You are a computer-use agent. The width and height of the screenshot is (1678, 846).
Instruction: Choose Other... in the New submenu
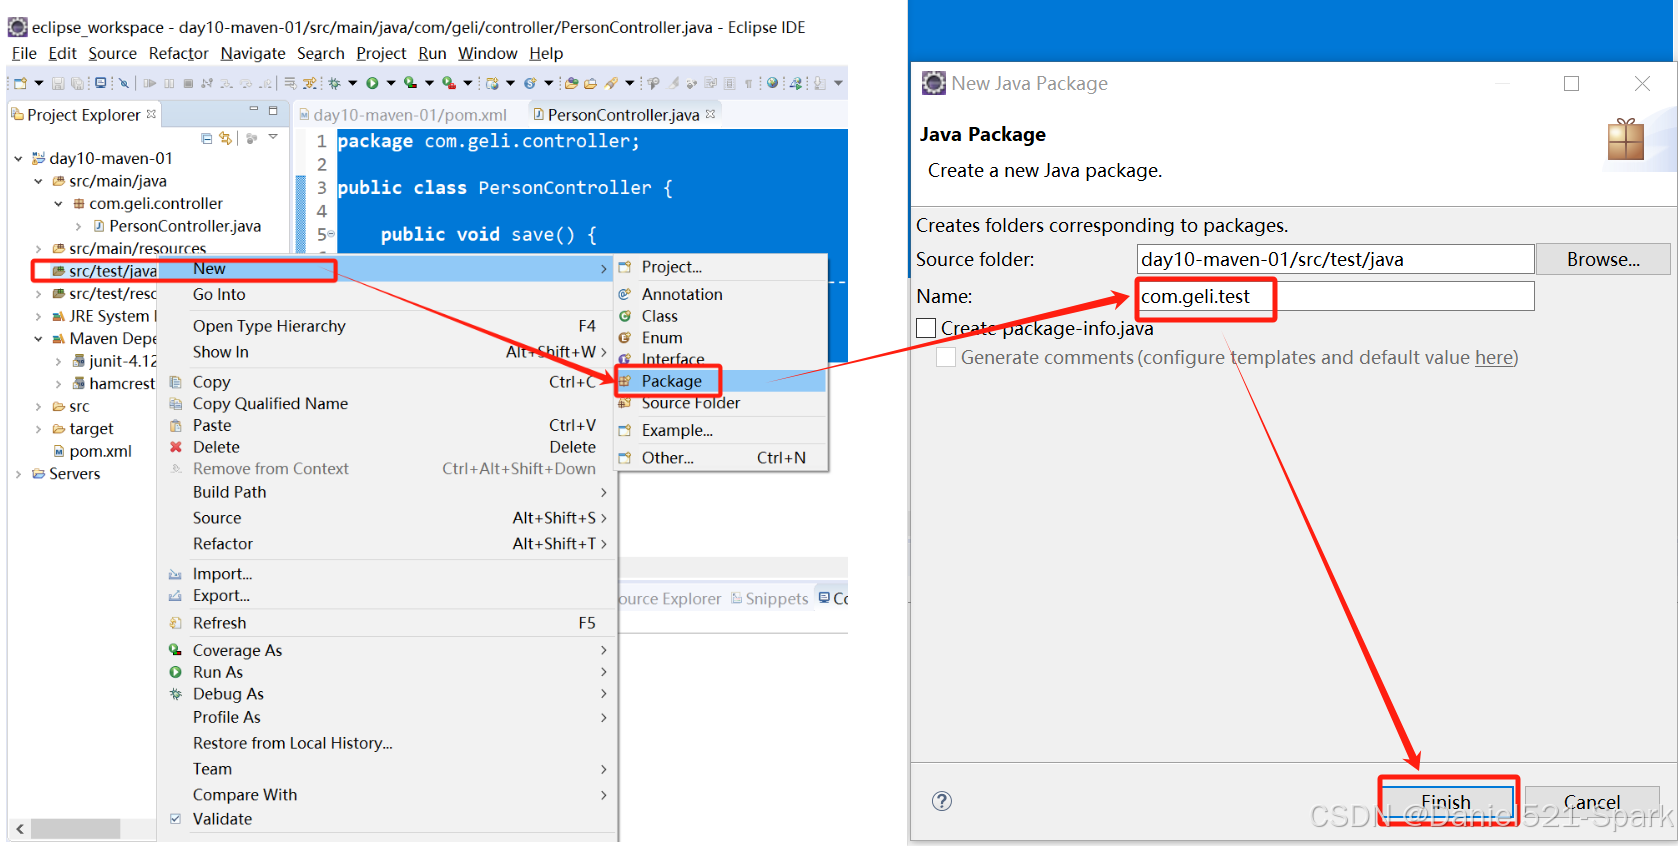click(x=720, y=458)
